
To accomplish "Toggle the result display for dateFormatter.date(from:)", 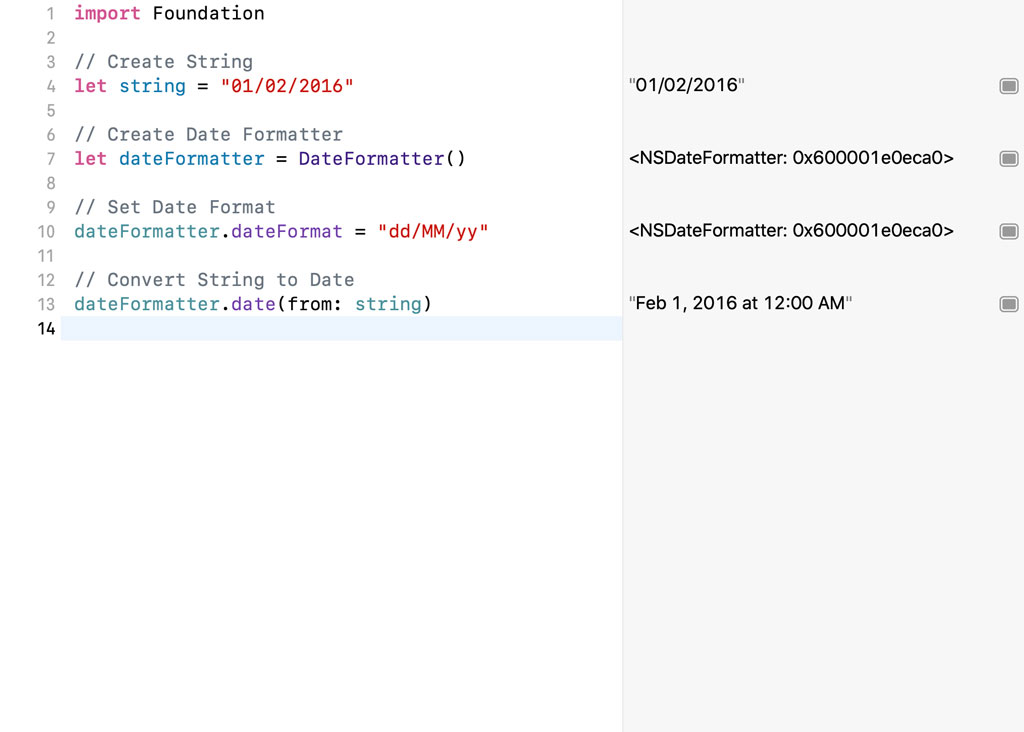I will coord(1009,304).
